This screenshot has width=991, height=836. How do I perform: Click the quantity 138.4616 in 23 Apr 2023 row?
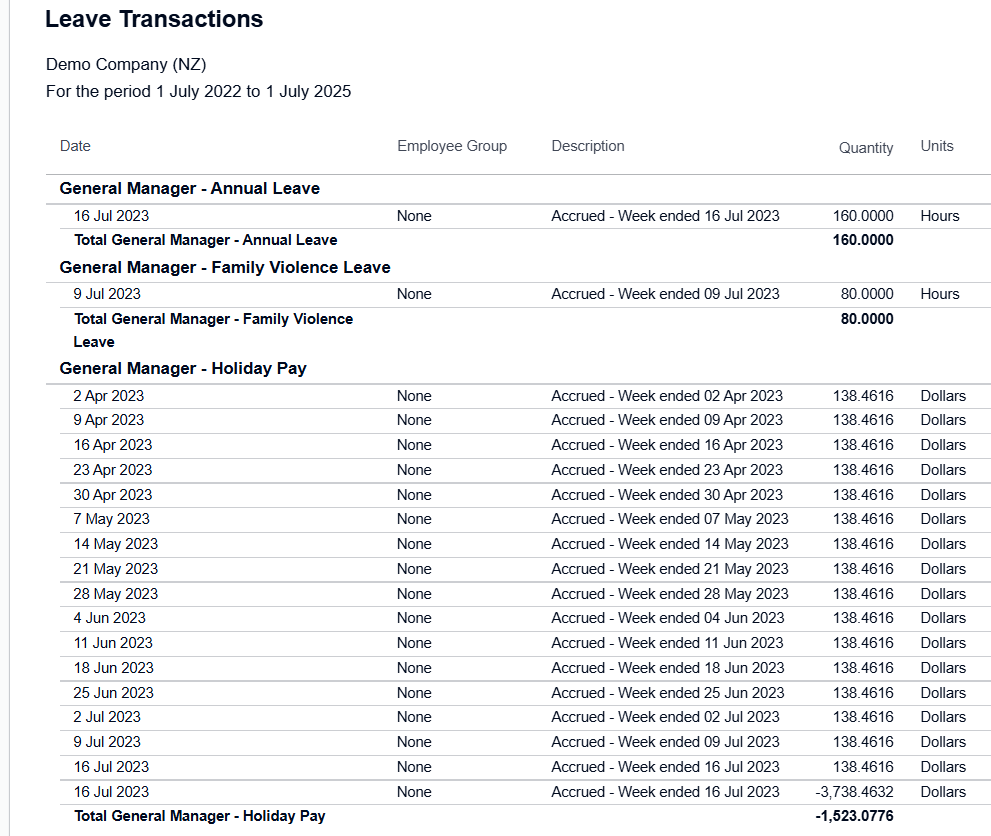(863, 470)
